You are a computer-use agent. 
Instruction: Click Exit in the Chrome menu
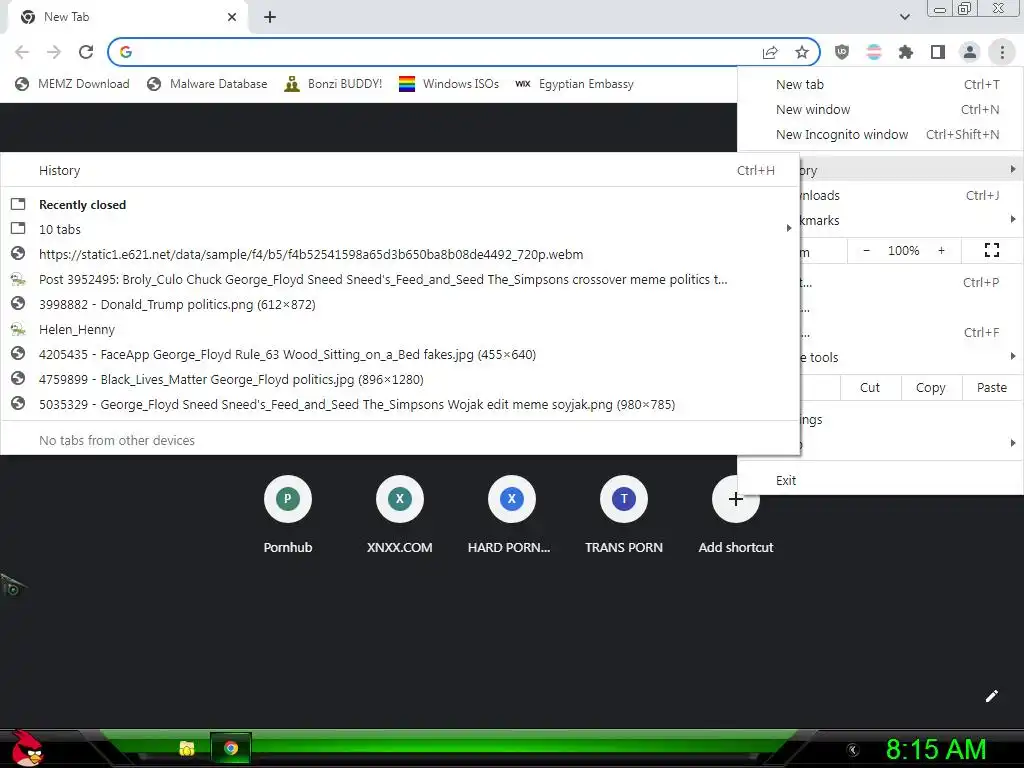click(880, 480)
